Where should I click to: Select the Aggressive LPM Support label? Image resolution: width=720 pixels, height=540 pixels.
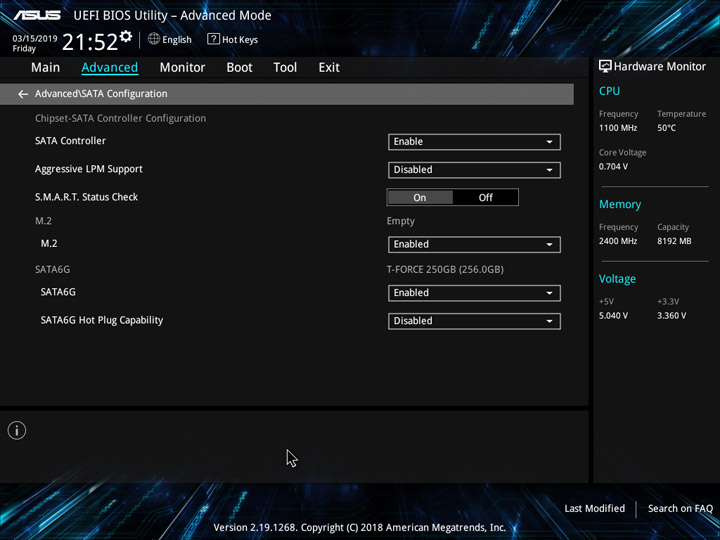tap(89, 169)
